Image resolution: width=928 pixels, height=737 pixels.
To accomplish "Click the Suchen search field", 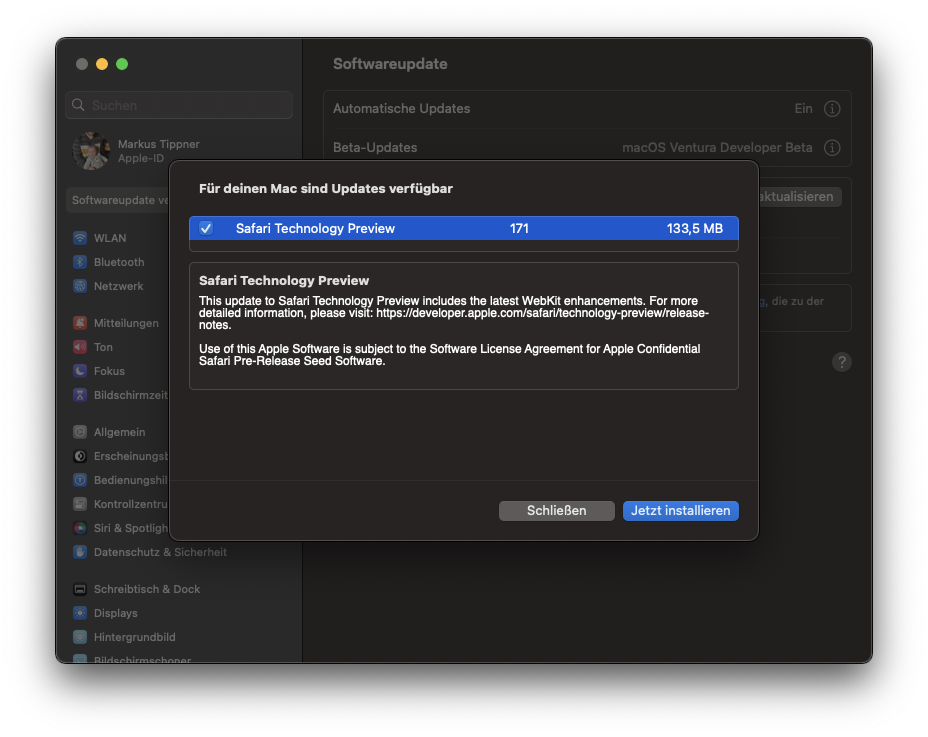I will point(180,105).
